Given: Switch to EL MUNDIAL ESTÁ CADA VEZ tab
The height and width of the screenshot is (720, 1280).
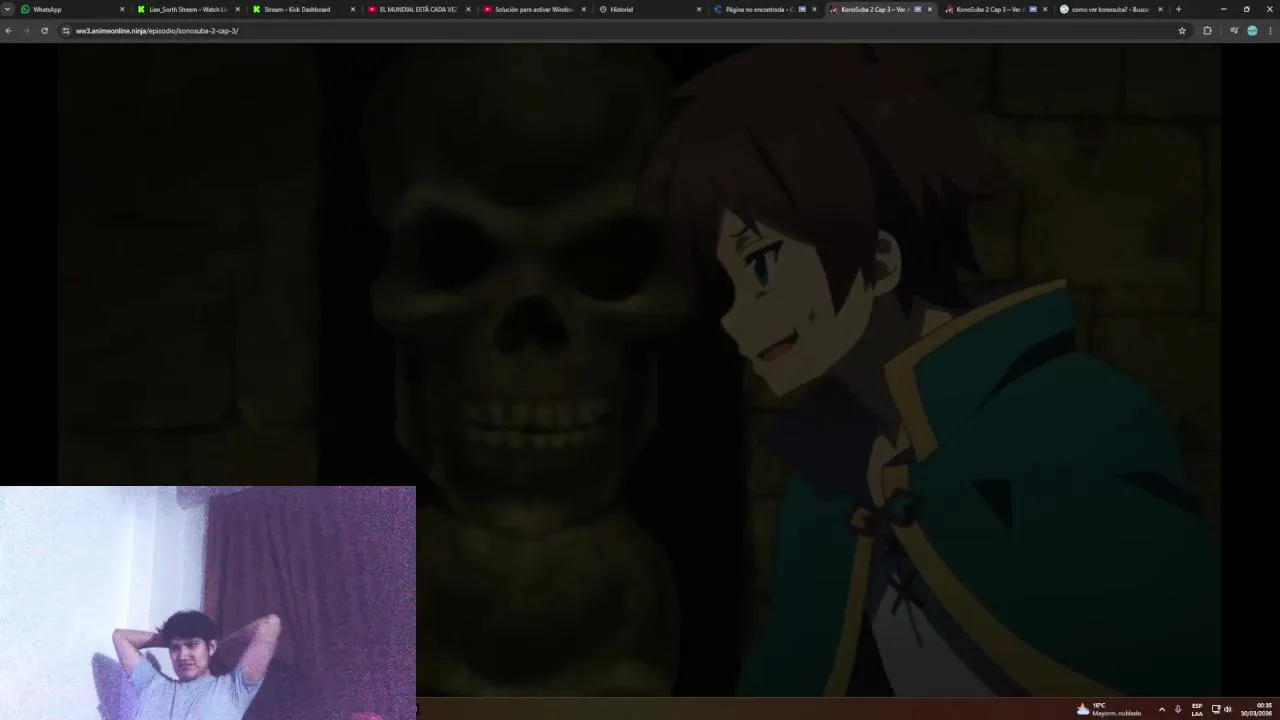Looking at the screenshot, I should click(417, 9).
